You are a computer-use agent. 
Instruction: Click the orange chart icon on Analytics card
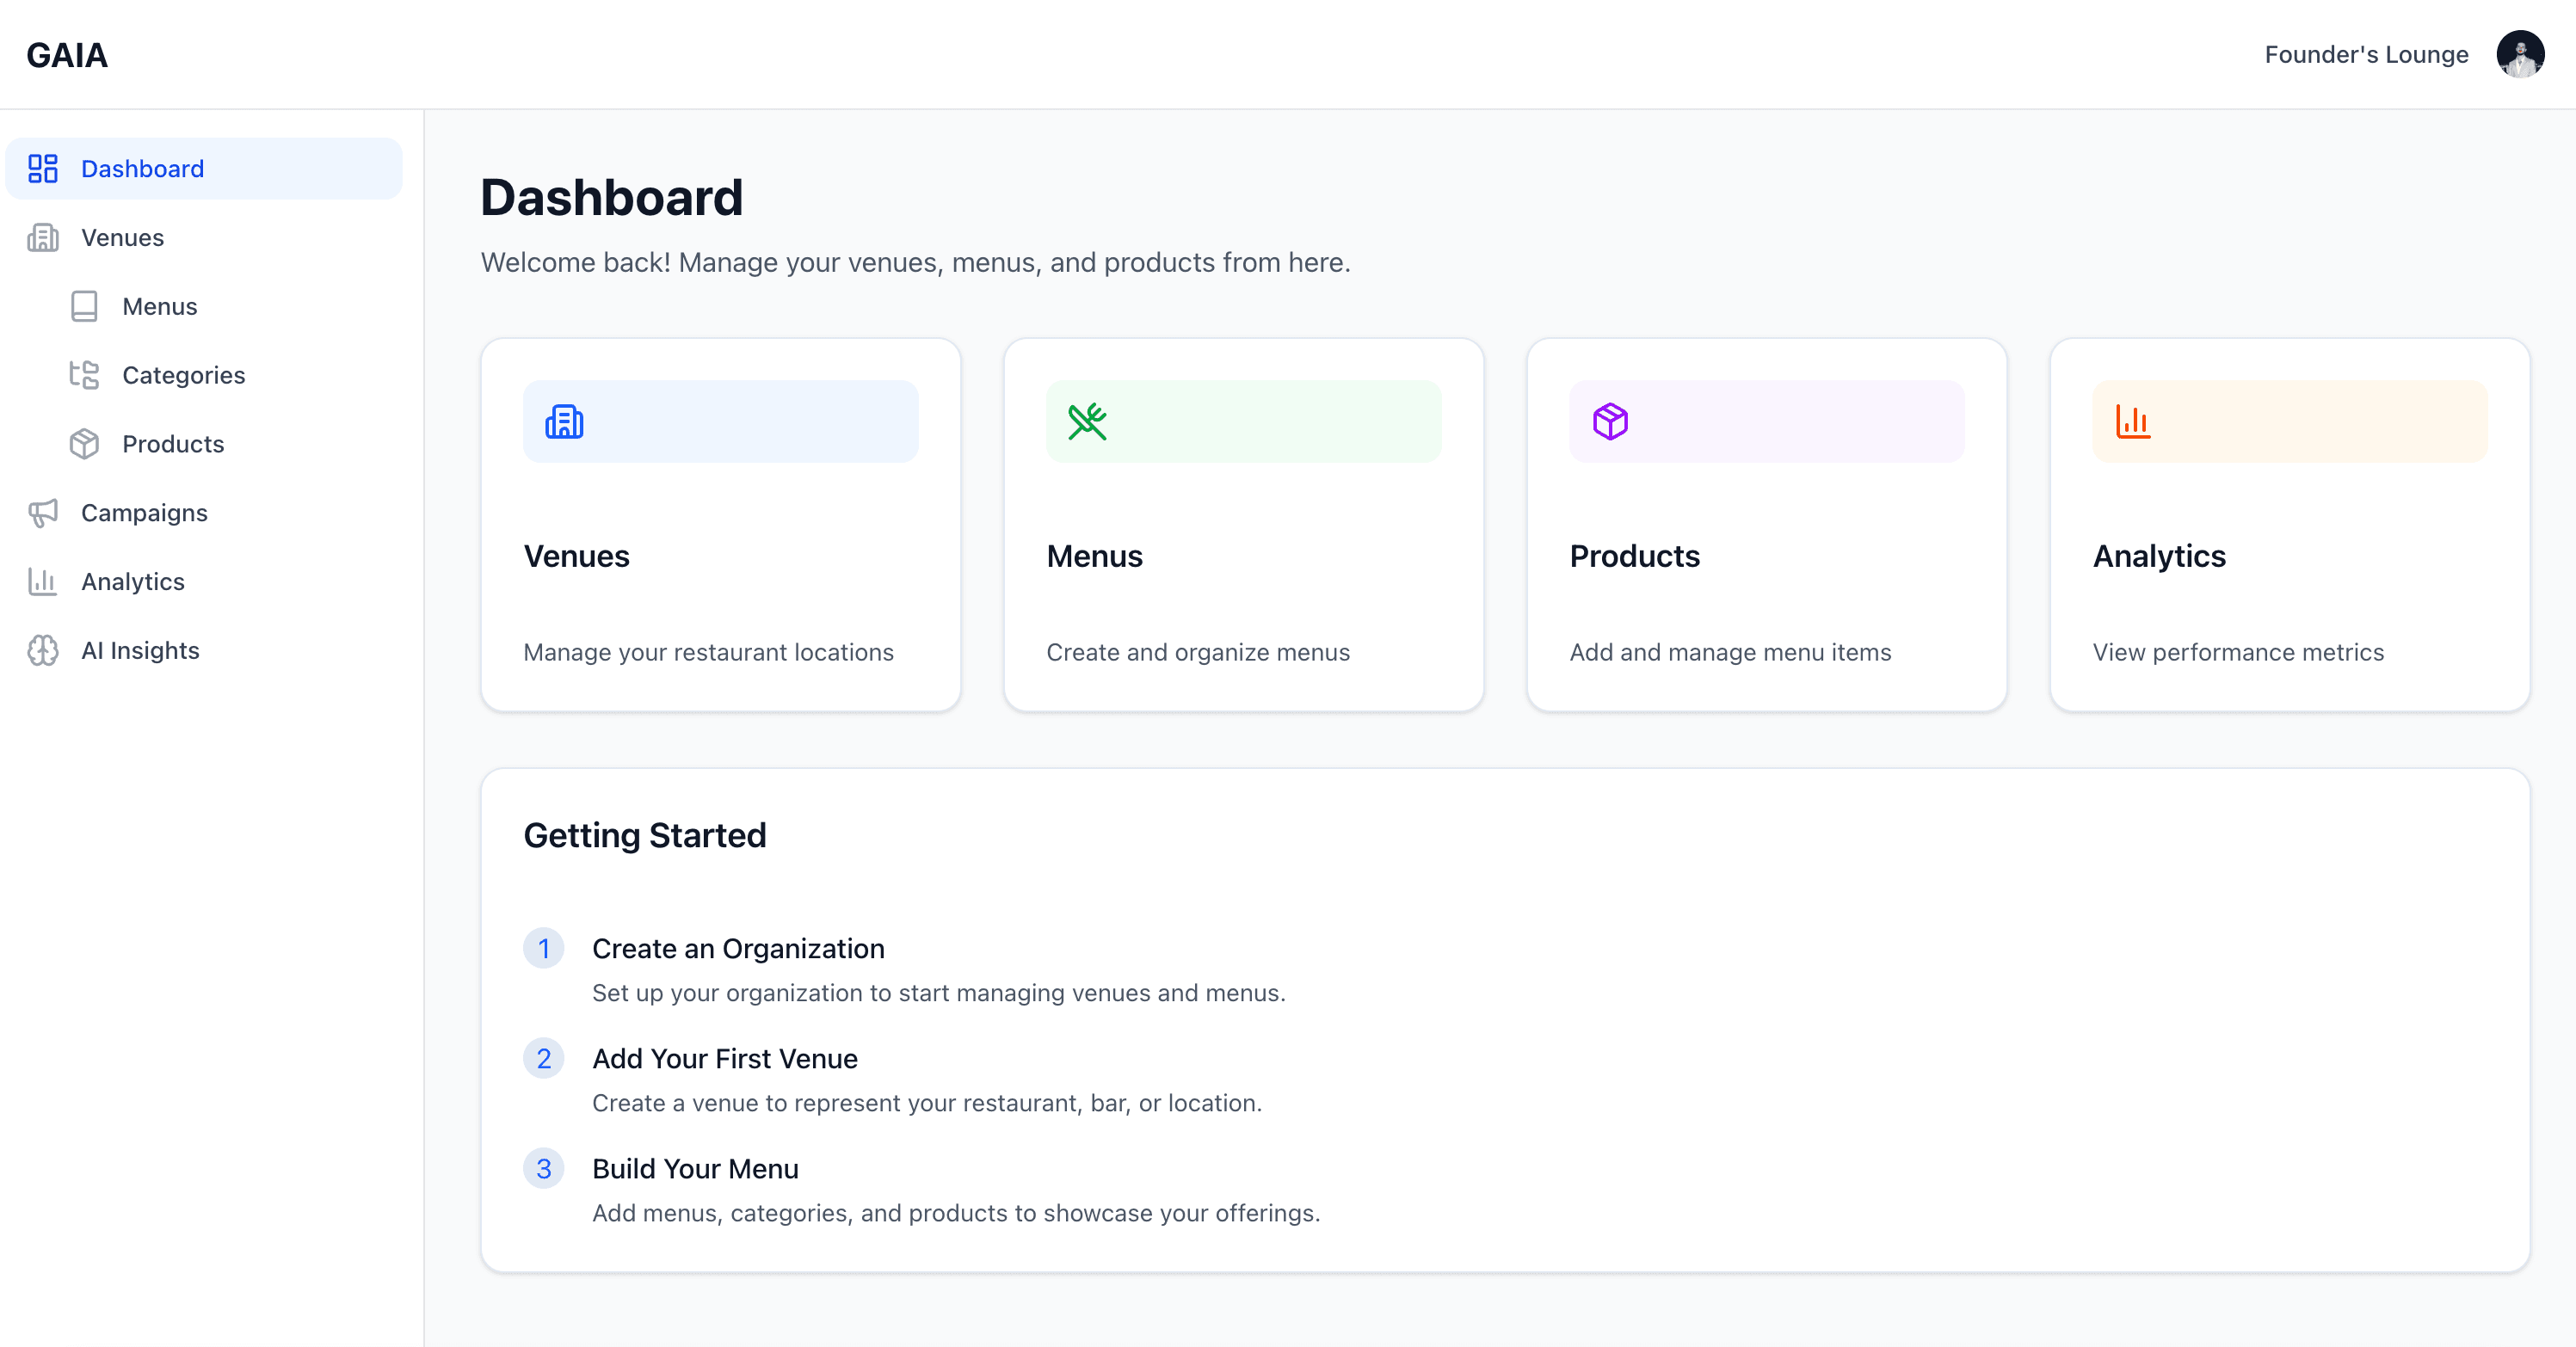click(2132, 421)
